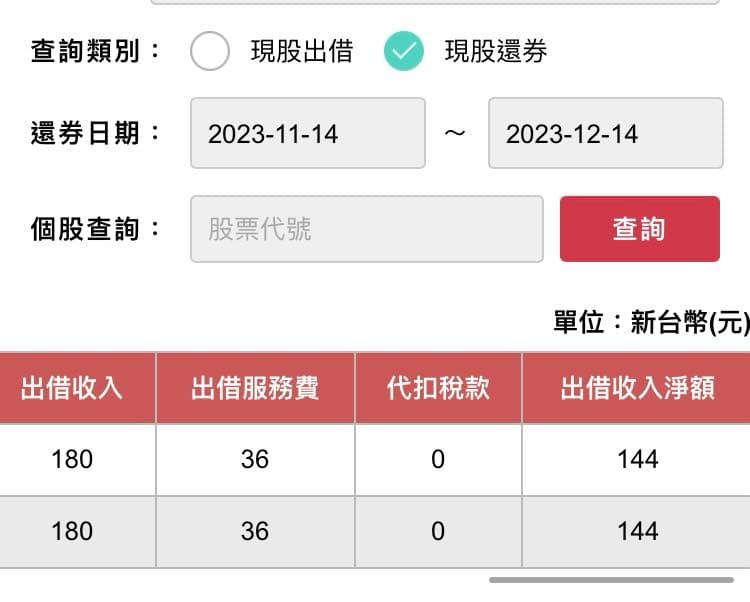Click the 股票代號 stock code input

[x=366, y=229]
